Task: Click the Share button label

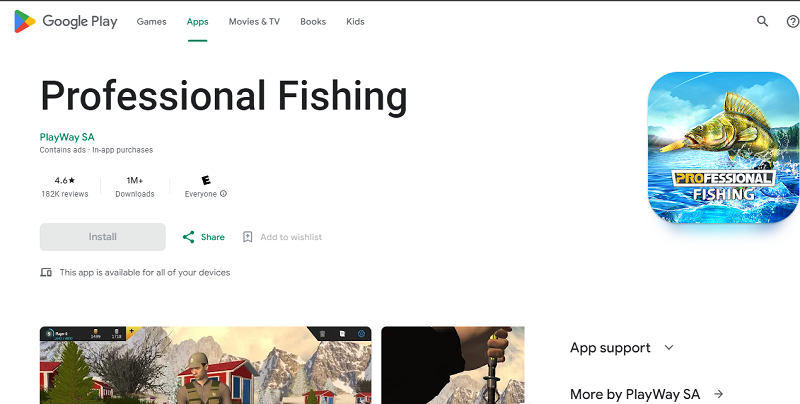Action: pos(213,237)
